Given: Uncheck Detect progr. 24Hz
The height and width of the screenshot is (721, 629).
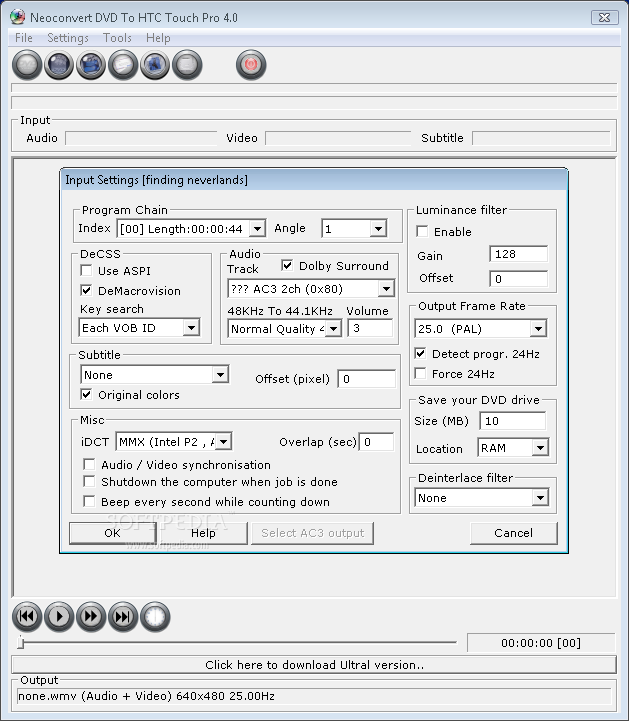Looking at the screenshot, I should pyautogui.click(x=420, y=354).
